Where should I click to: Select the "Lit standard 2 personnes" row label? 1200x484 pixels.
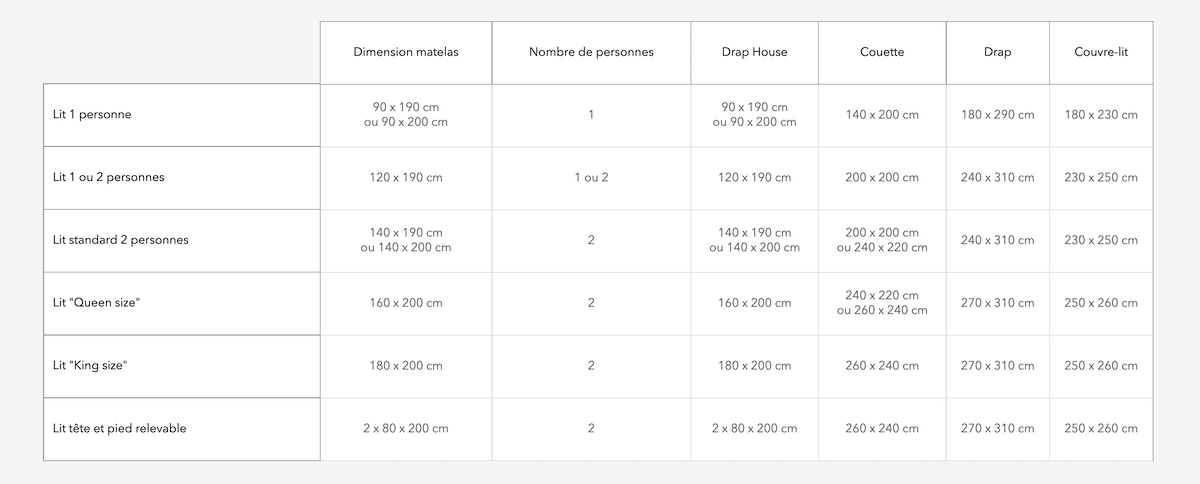click(x=121, y=240)
